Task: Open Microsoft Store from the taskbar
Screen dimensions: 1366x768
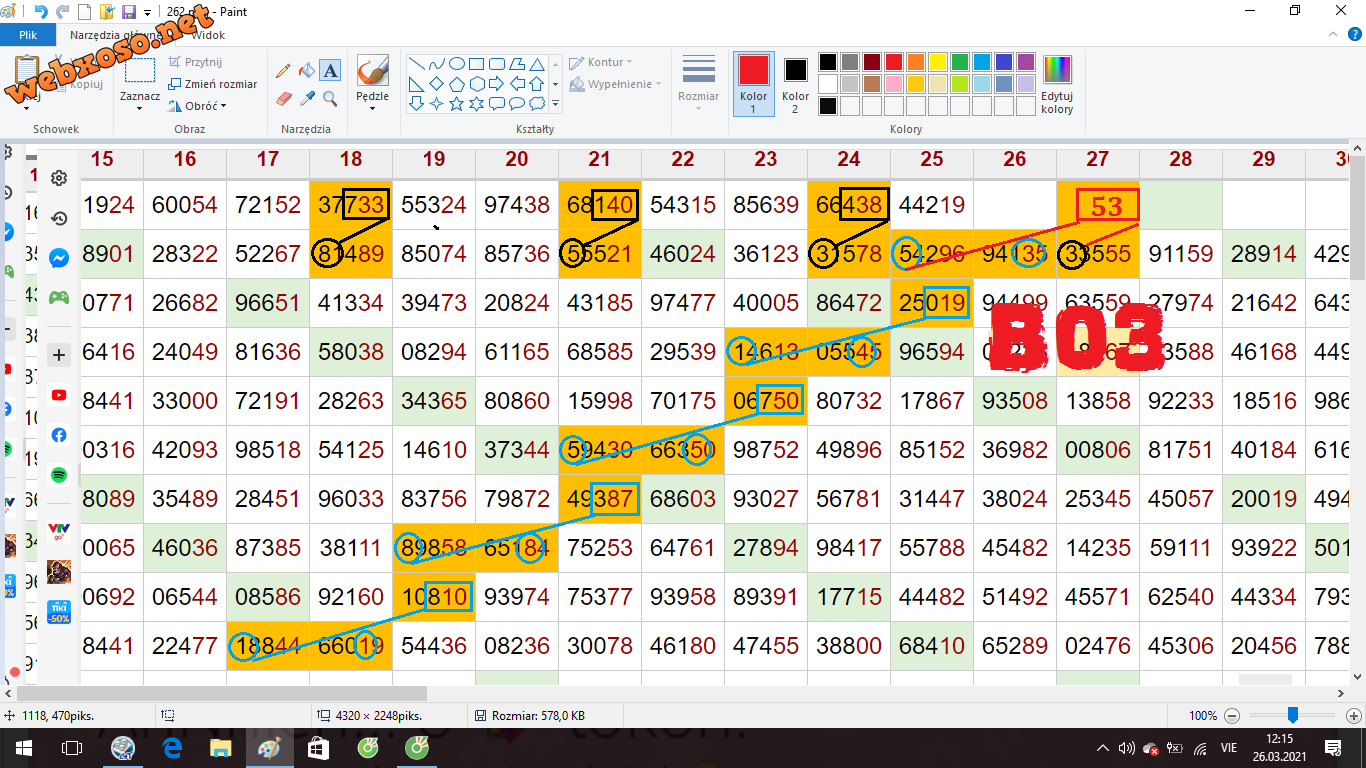Action: pyautogui.click(x=318, y=748)
